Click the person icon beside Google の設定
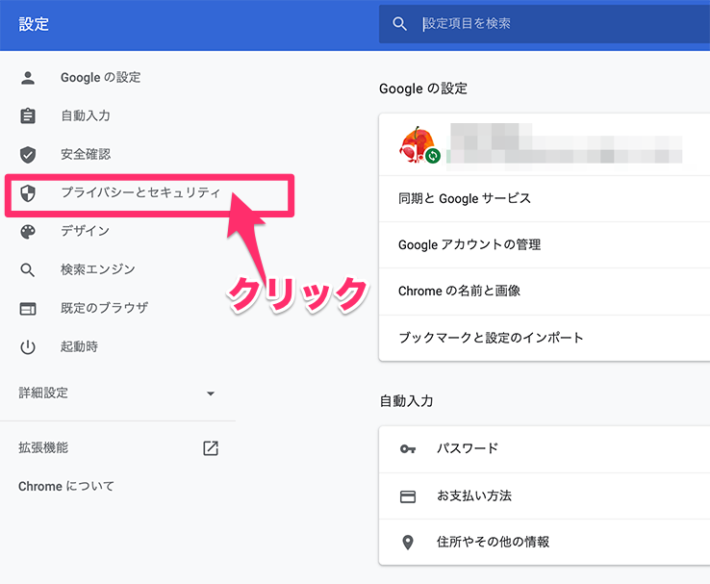Screen dimensions: 710x584 click(28, 77)
